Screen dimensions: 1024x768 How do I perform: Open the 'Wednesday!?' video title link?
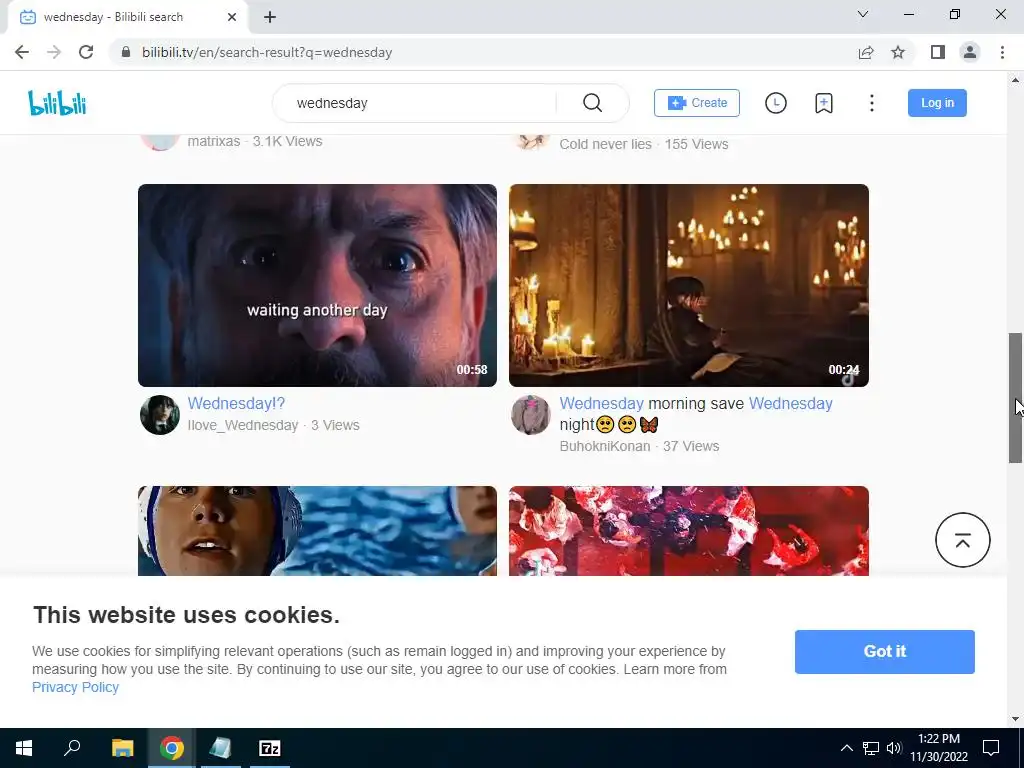click(x=236, y=404)
